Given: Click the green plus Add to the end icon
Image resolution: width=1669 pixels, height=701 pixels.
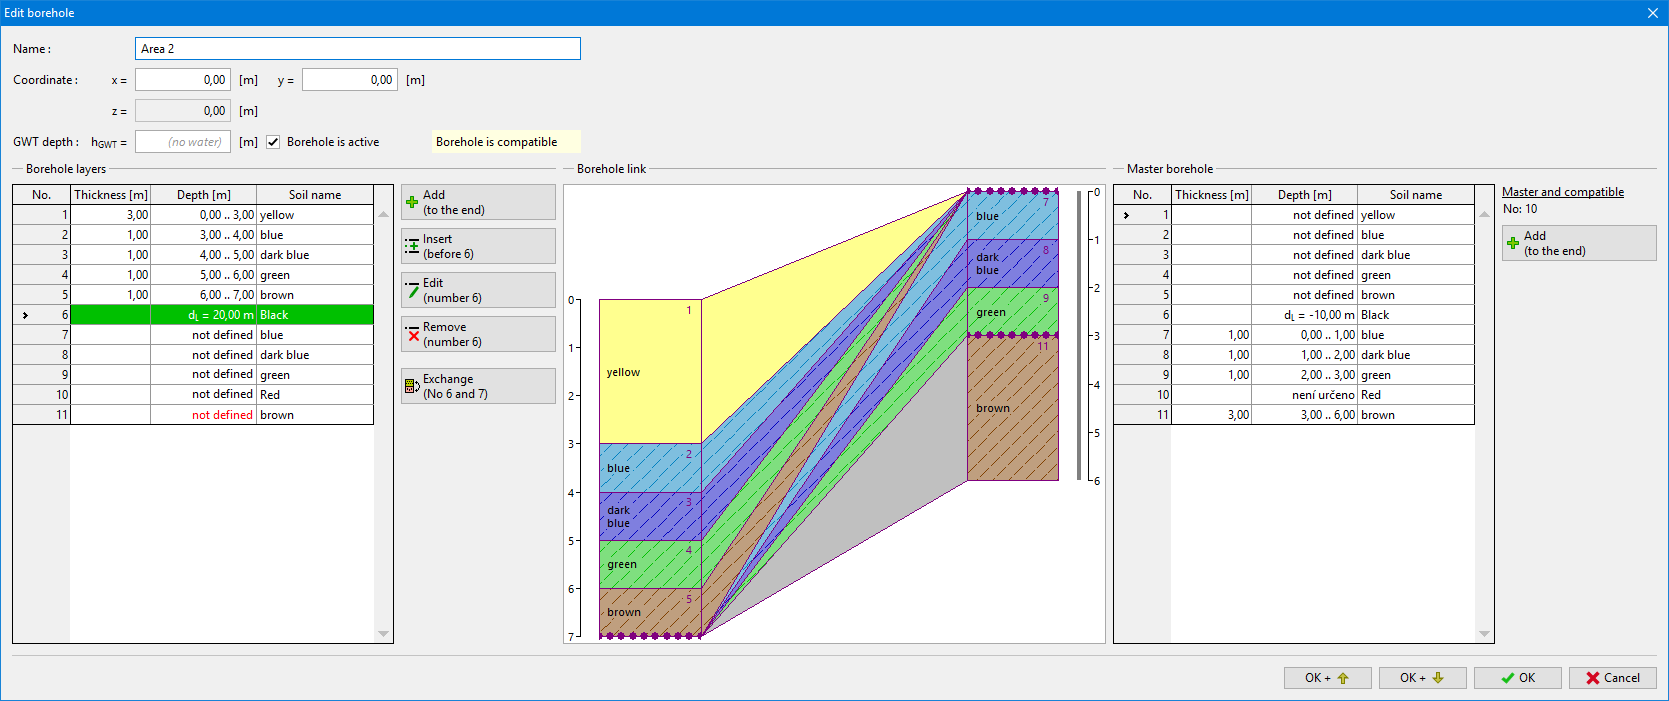Looking at the screenshot, I should pos(412,202).
